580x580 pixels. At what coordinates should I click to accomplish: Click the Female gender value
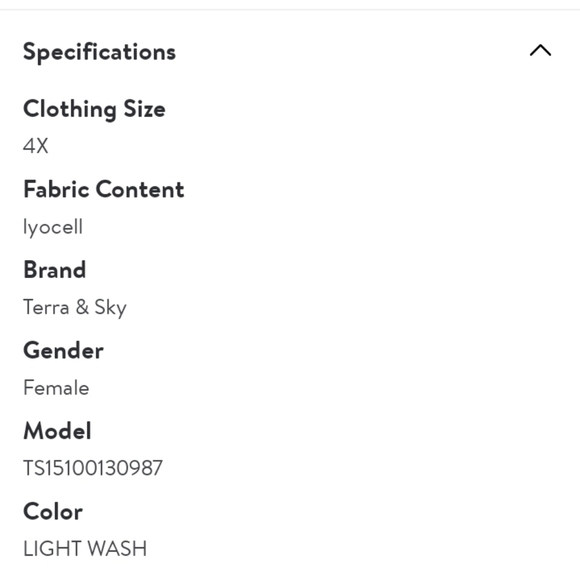56,388
